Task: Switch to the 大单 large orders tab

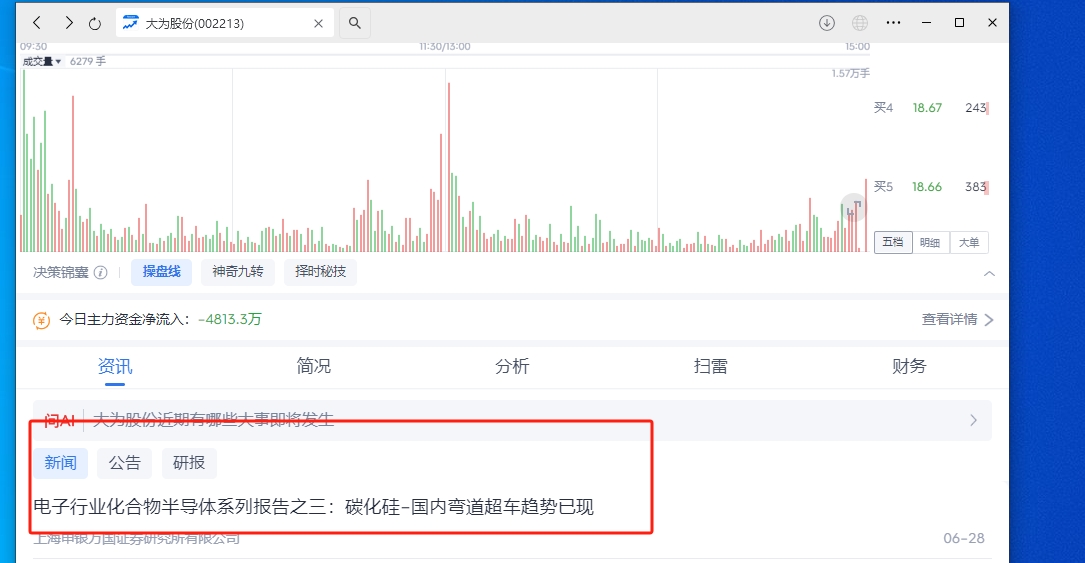Action: pyautogui.click(x=969, y=243)
